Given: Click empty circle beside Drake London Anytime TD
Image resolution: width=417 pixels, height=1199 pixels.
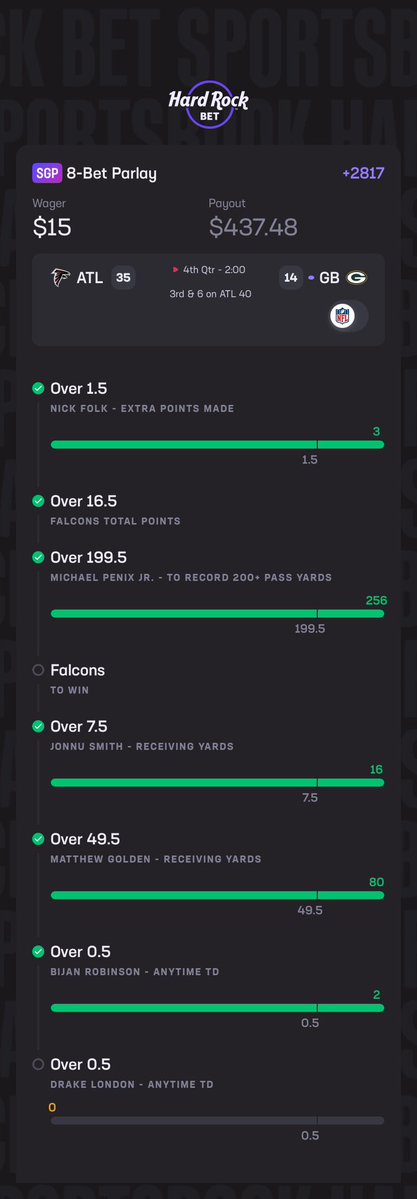Looking at the screenshot, I should (38, 1064).
